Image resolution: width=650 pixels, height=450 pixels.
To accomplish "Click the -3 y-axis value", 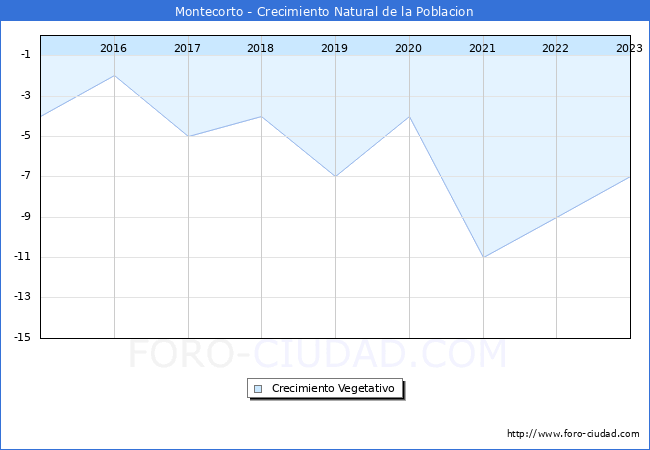I will pos(26,95).
